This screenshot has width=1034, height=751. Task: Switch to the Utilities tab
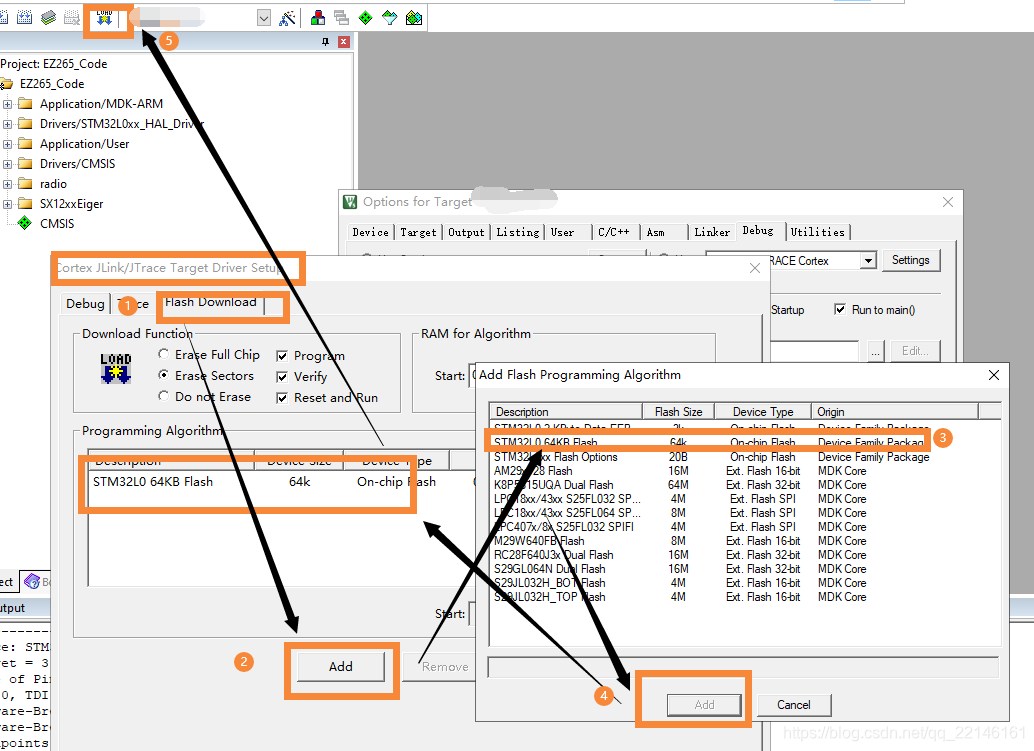pos(818,232)
